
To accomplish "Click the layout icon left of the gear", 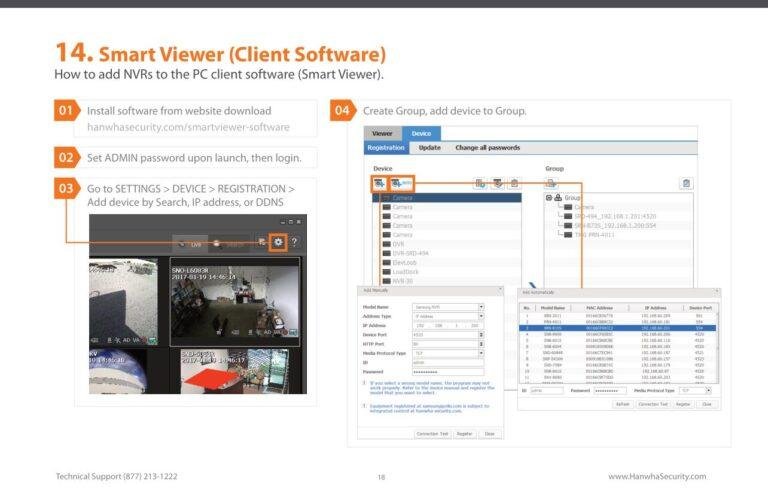I will click(262, 242).
